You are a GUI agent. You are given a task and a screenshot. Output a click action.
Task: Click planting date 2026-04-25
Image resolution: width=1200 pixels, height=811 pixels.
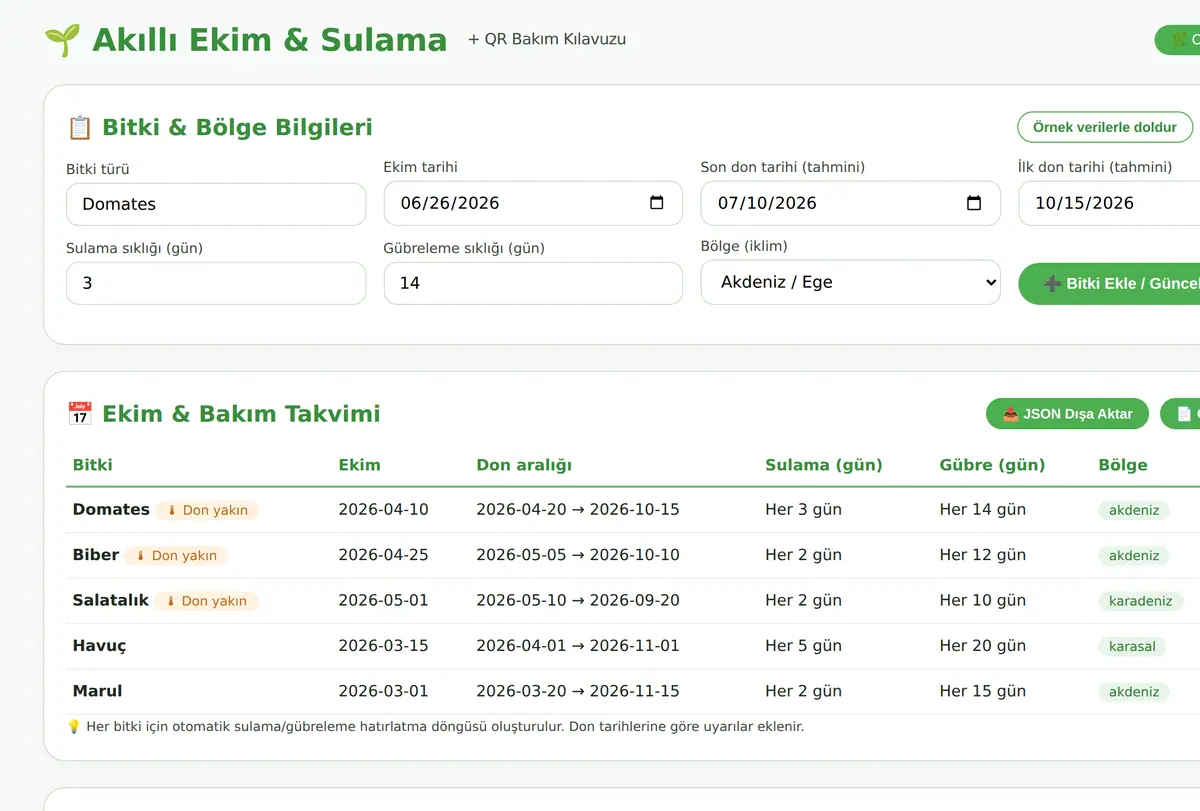tap(384, 555)
